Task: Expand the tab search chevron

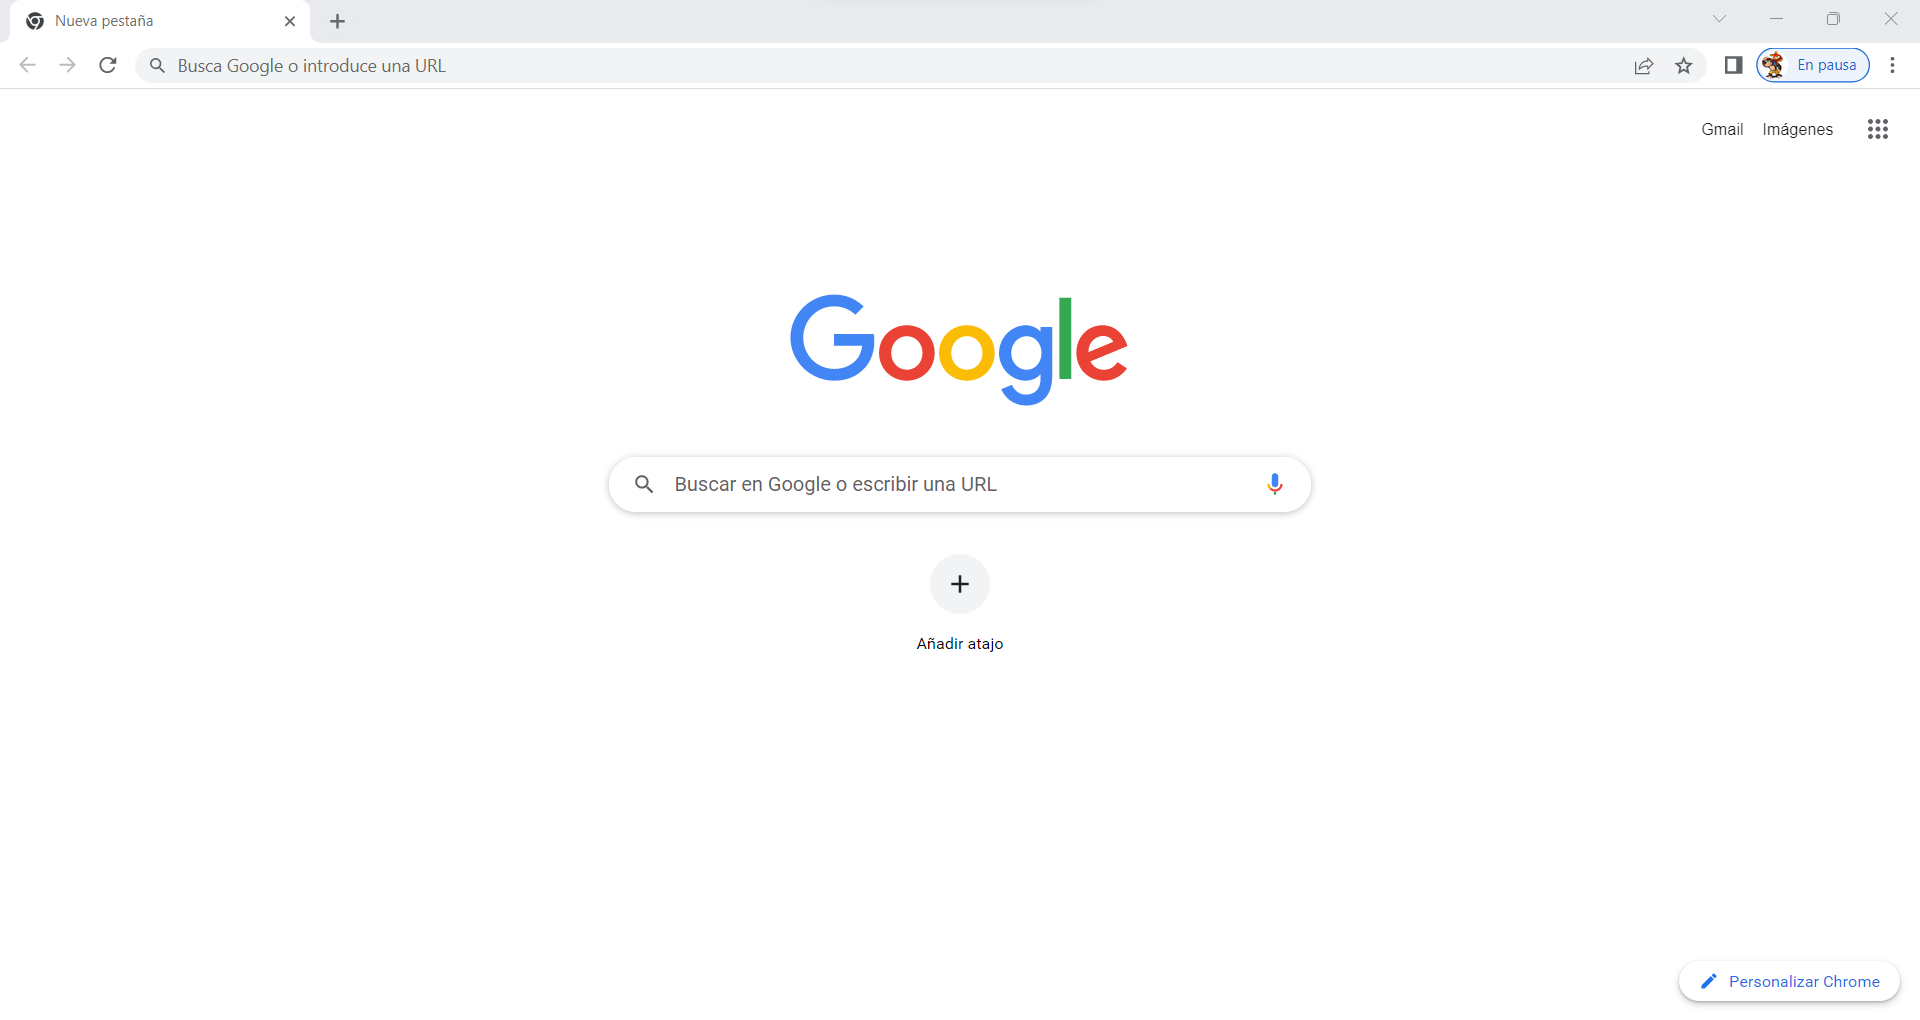Action: (1719, 19)
